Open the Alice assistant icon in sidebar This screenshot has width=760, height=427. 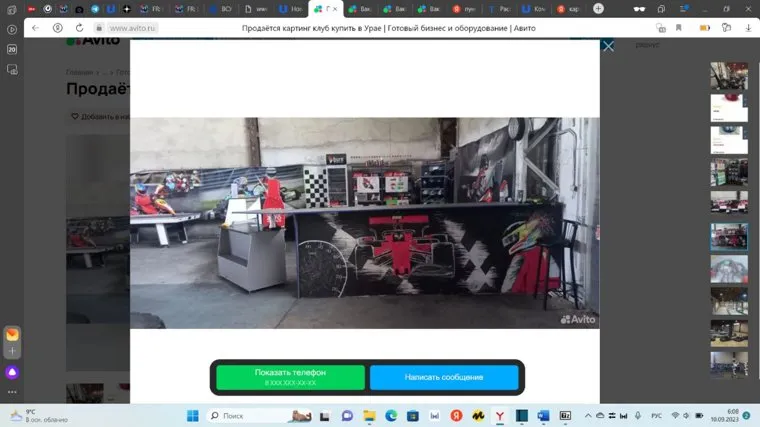pyautogui.click(x=12, y=372)
